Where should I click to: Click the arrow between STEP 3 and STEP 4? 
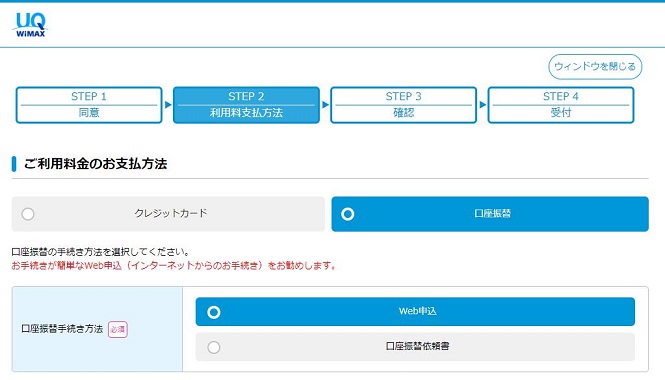click(x=483, y=105)
